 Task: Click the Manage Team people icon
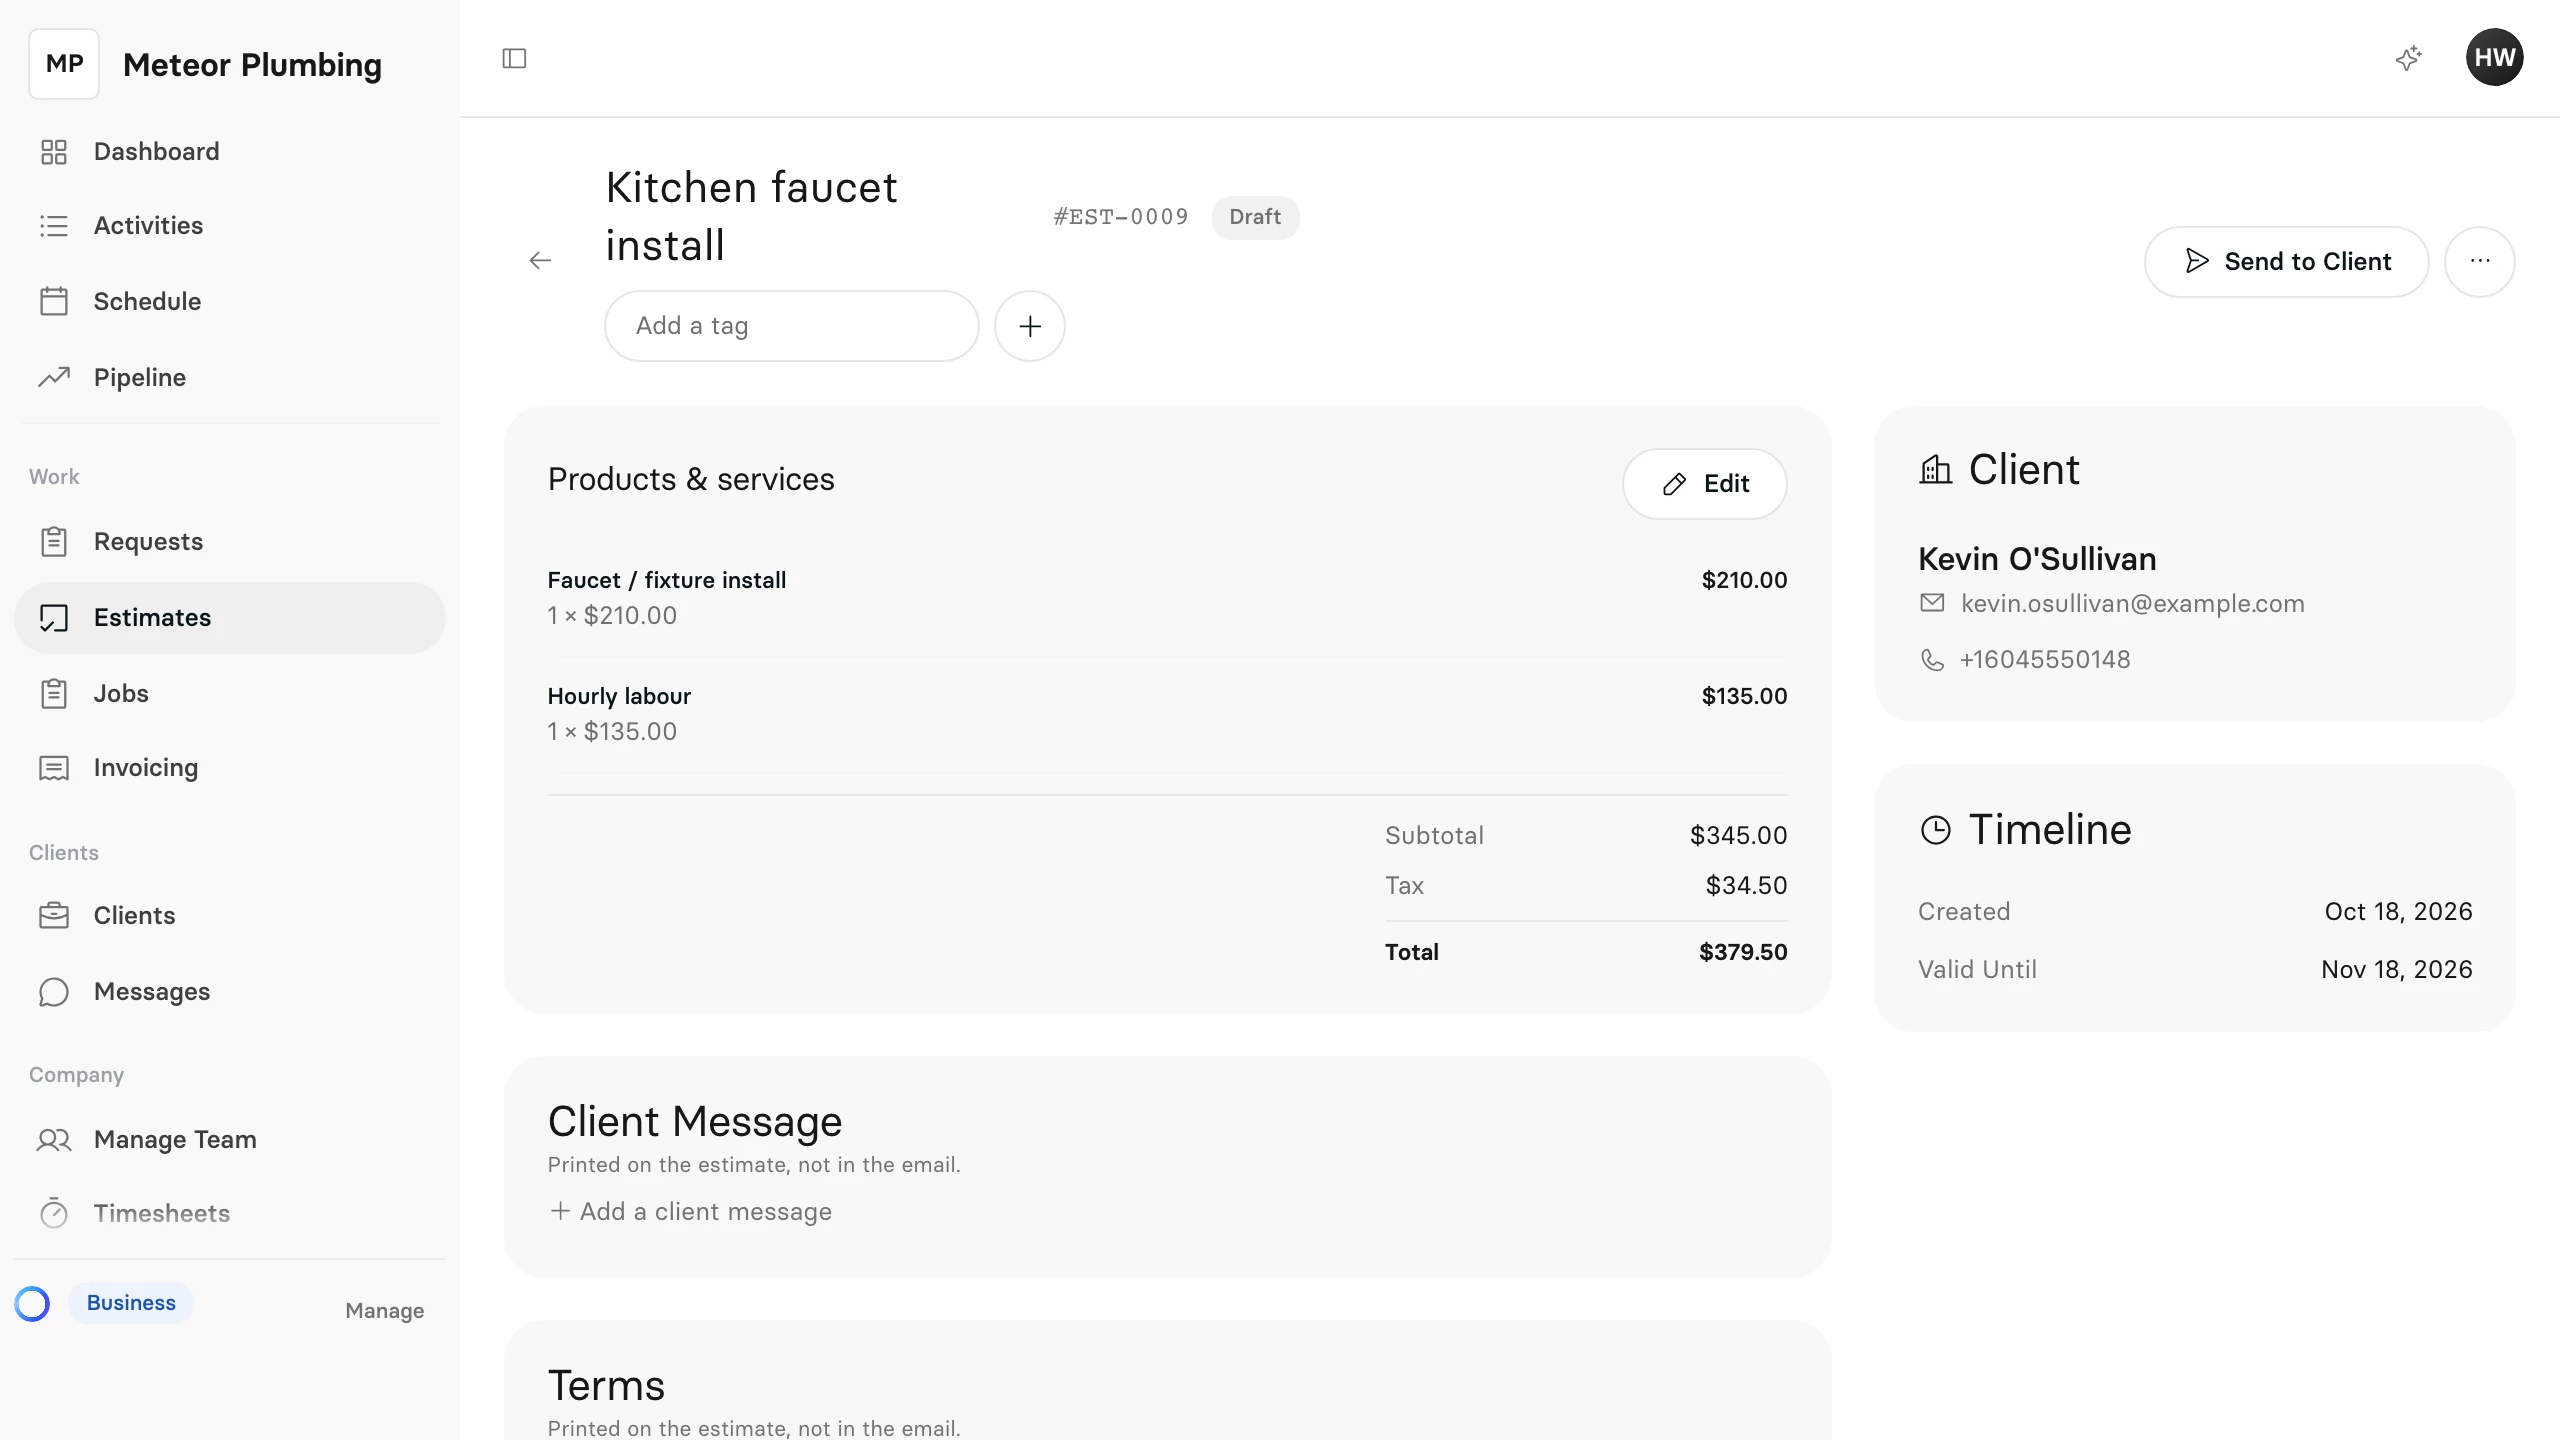click(53, 1140)
